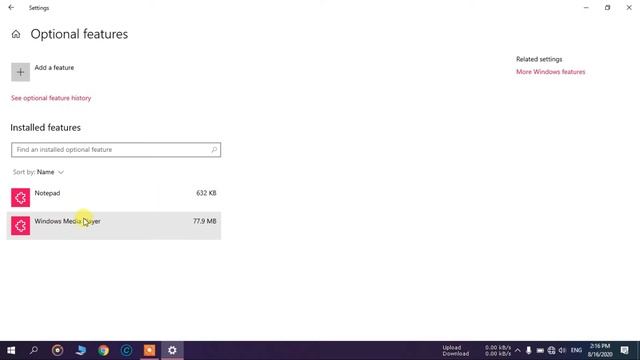This screenshot has height=360, width=640.
Task: Open the orange recorder app on the taskbar
Action: click(x=149, y=351)
